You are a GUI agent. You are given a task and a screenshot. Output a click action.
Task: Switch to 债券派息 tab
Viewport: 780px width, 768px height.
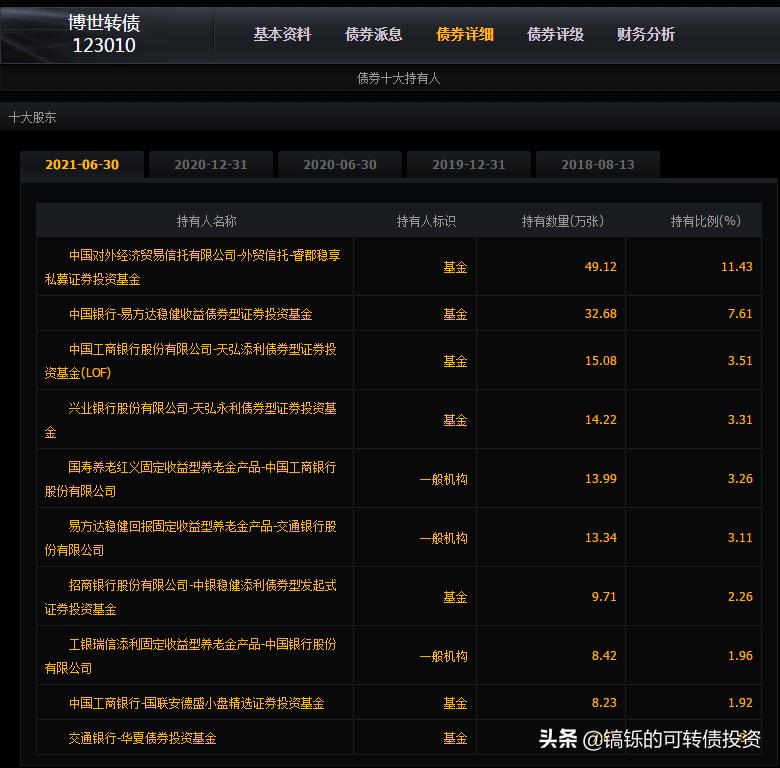pos(374,34)
